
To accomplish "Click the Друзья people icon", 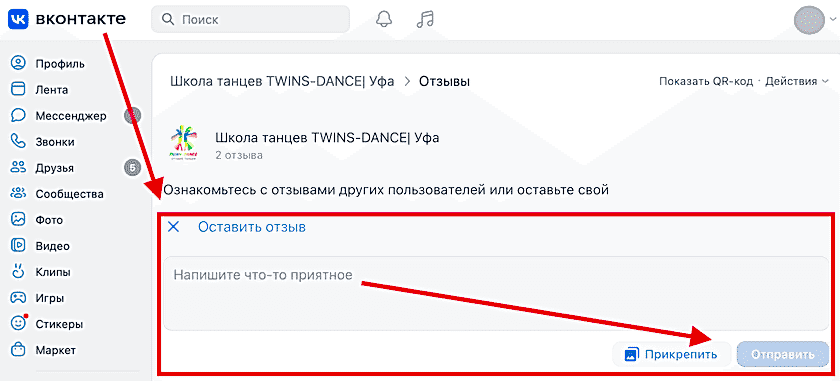I will click(x=18, y=168).
